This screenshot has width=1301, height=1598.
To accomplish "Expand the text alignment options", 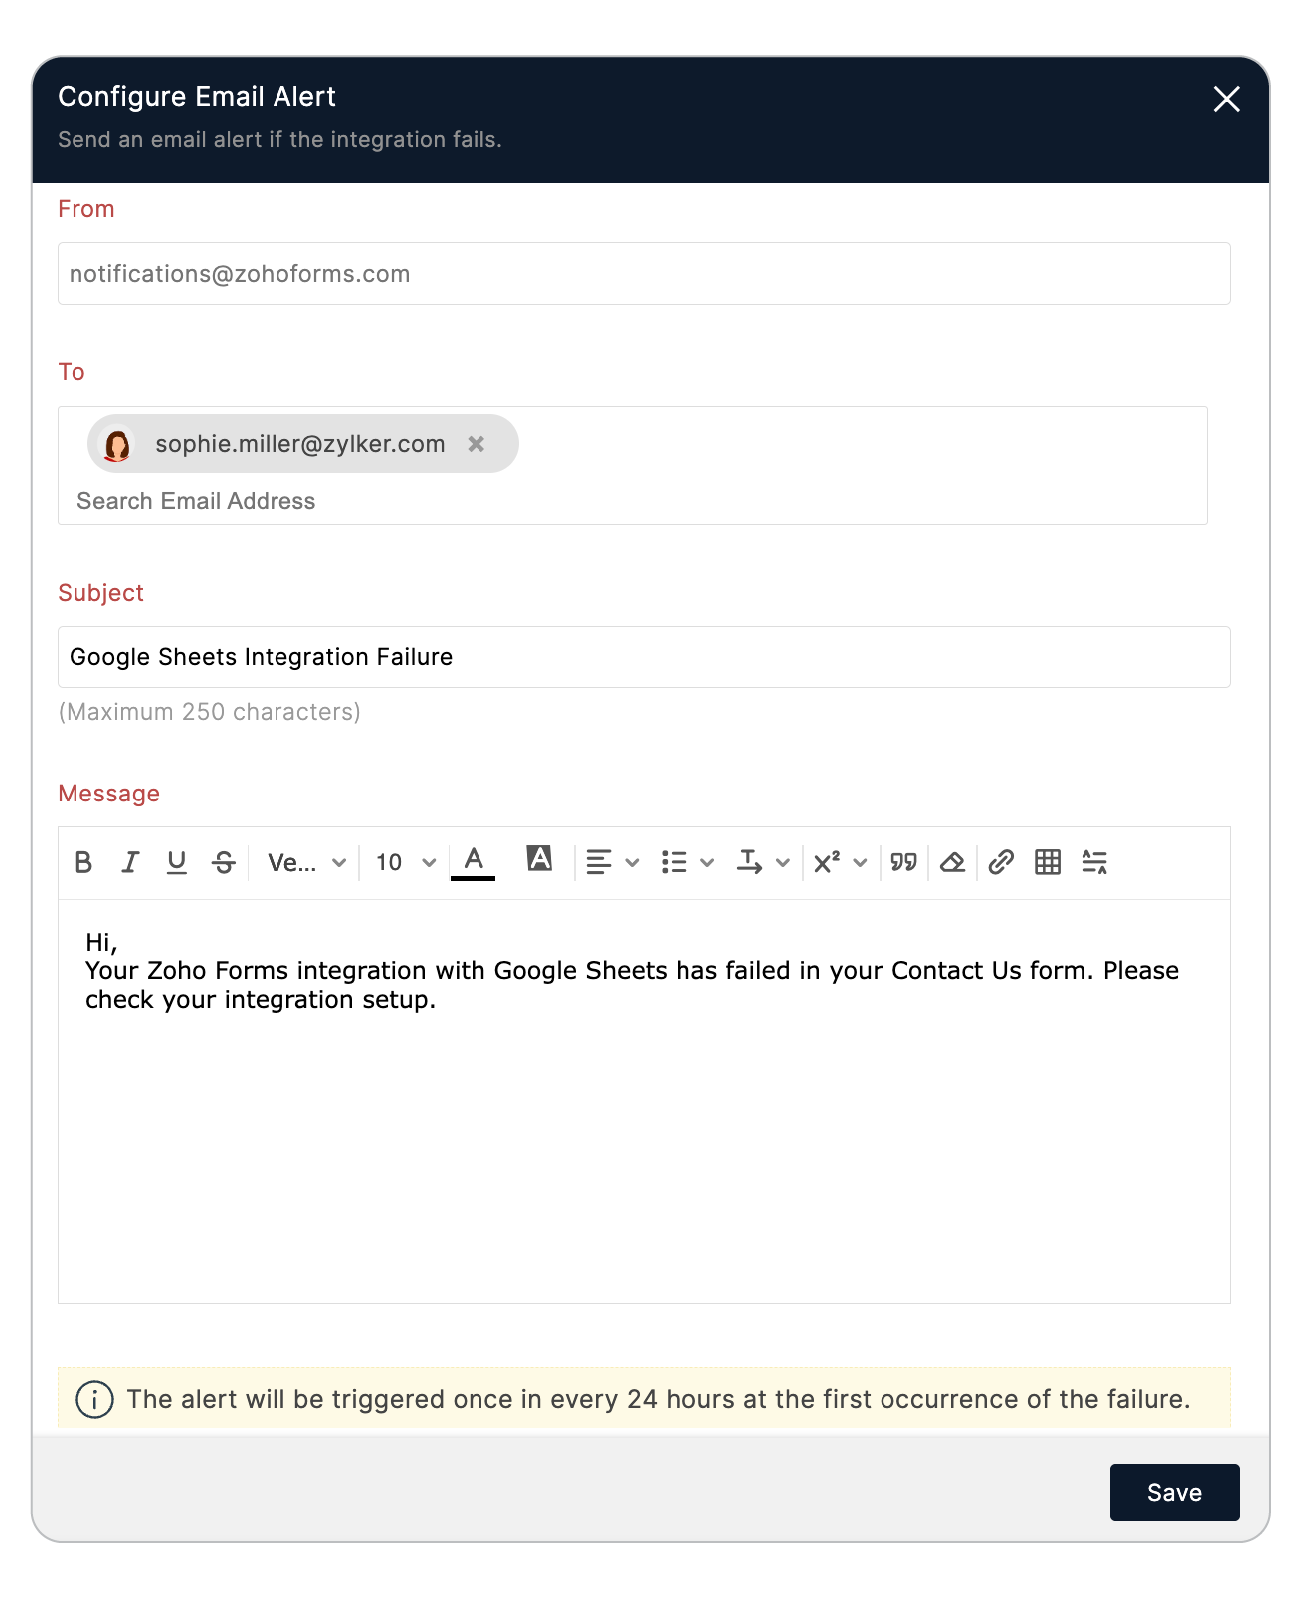I will [x=612, y=862].
